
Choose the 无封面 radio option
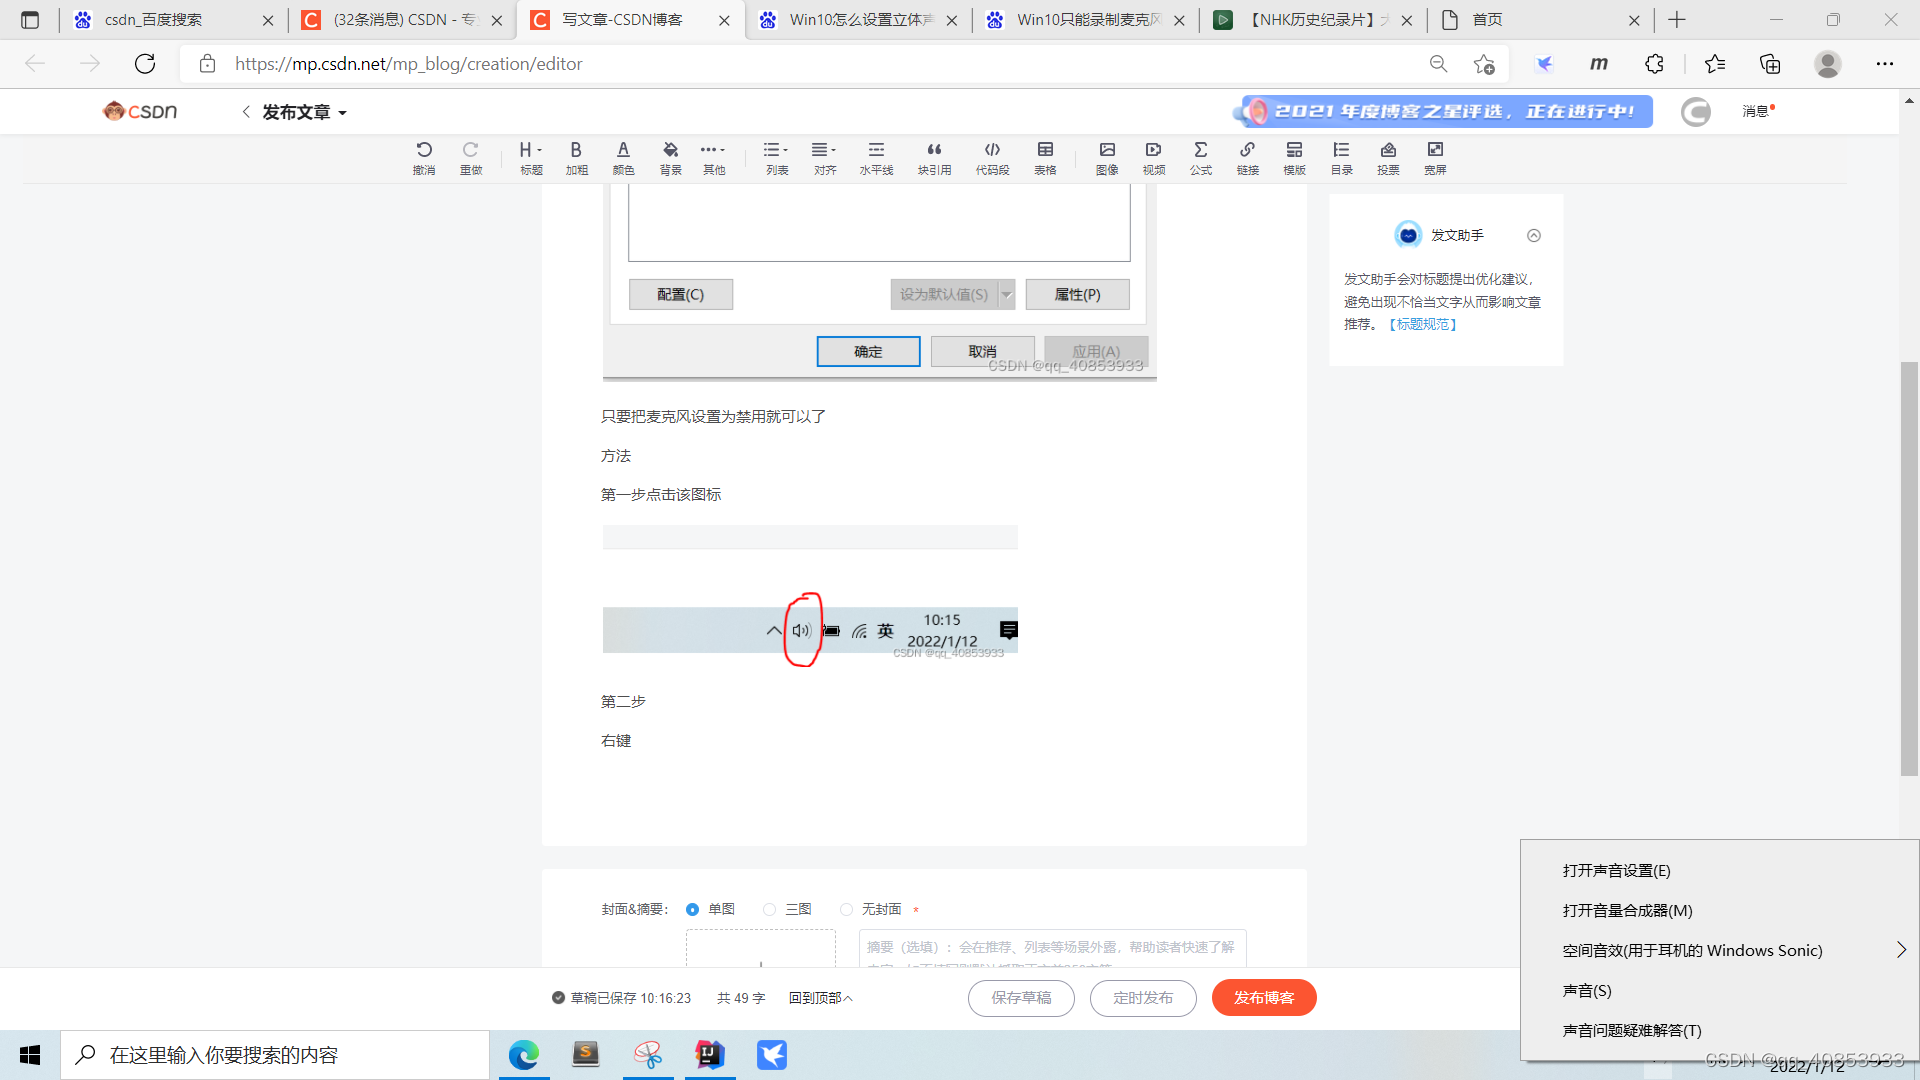(x=846, y=909)
